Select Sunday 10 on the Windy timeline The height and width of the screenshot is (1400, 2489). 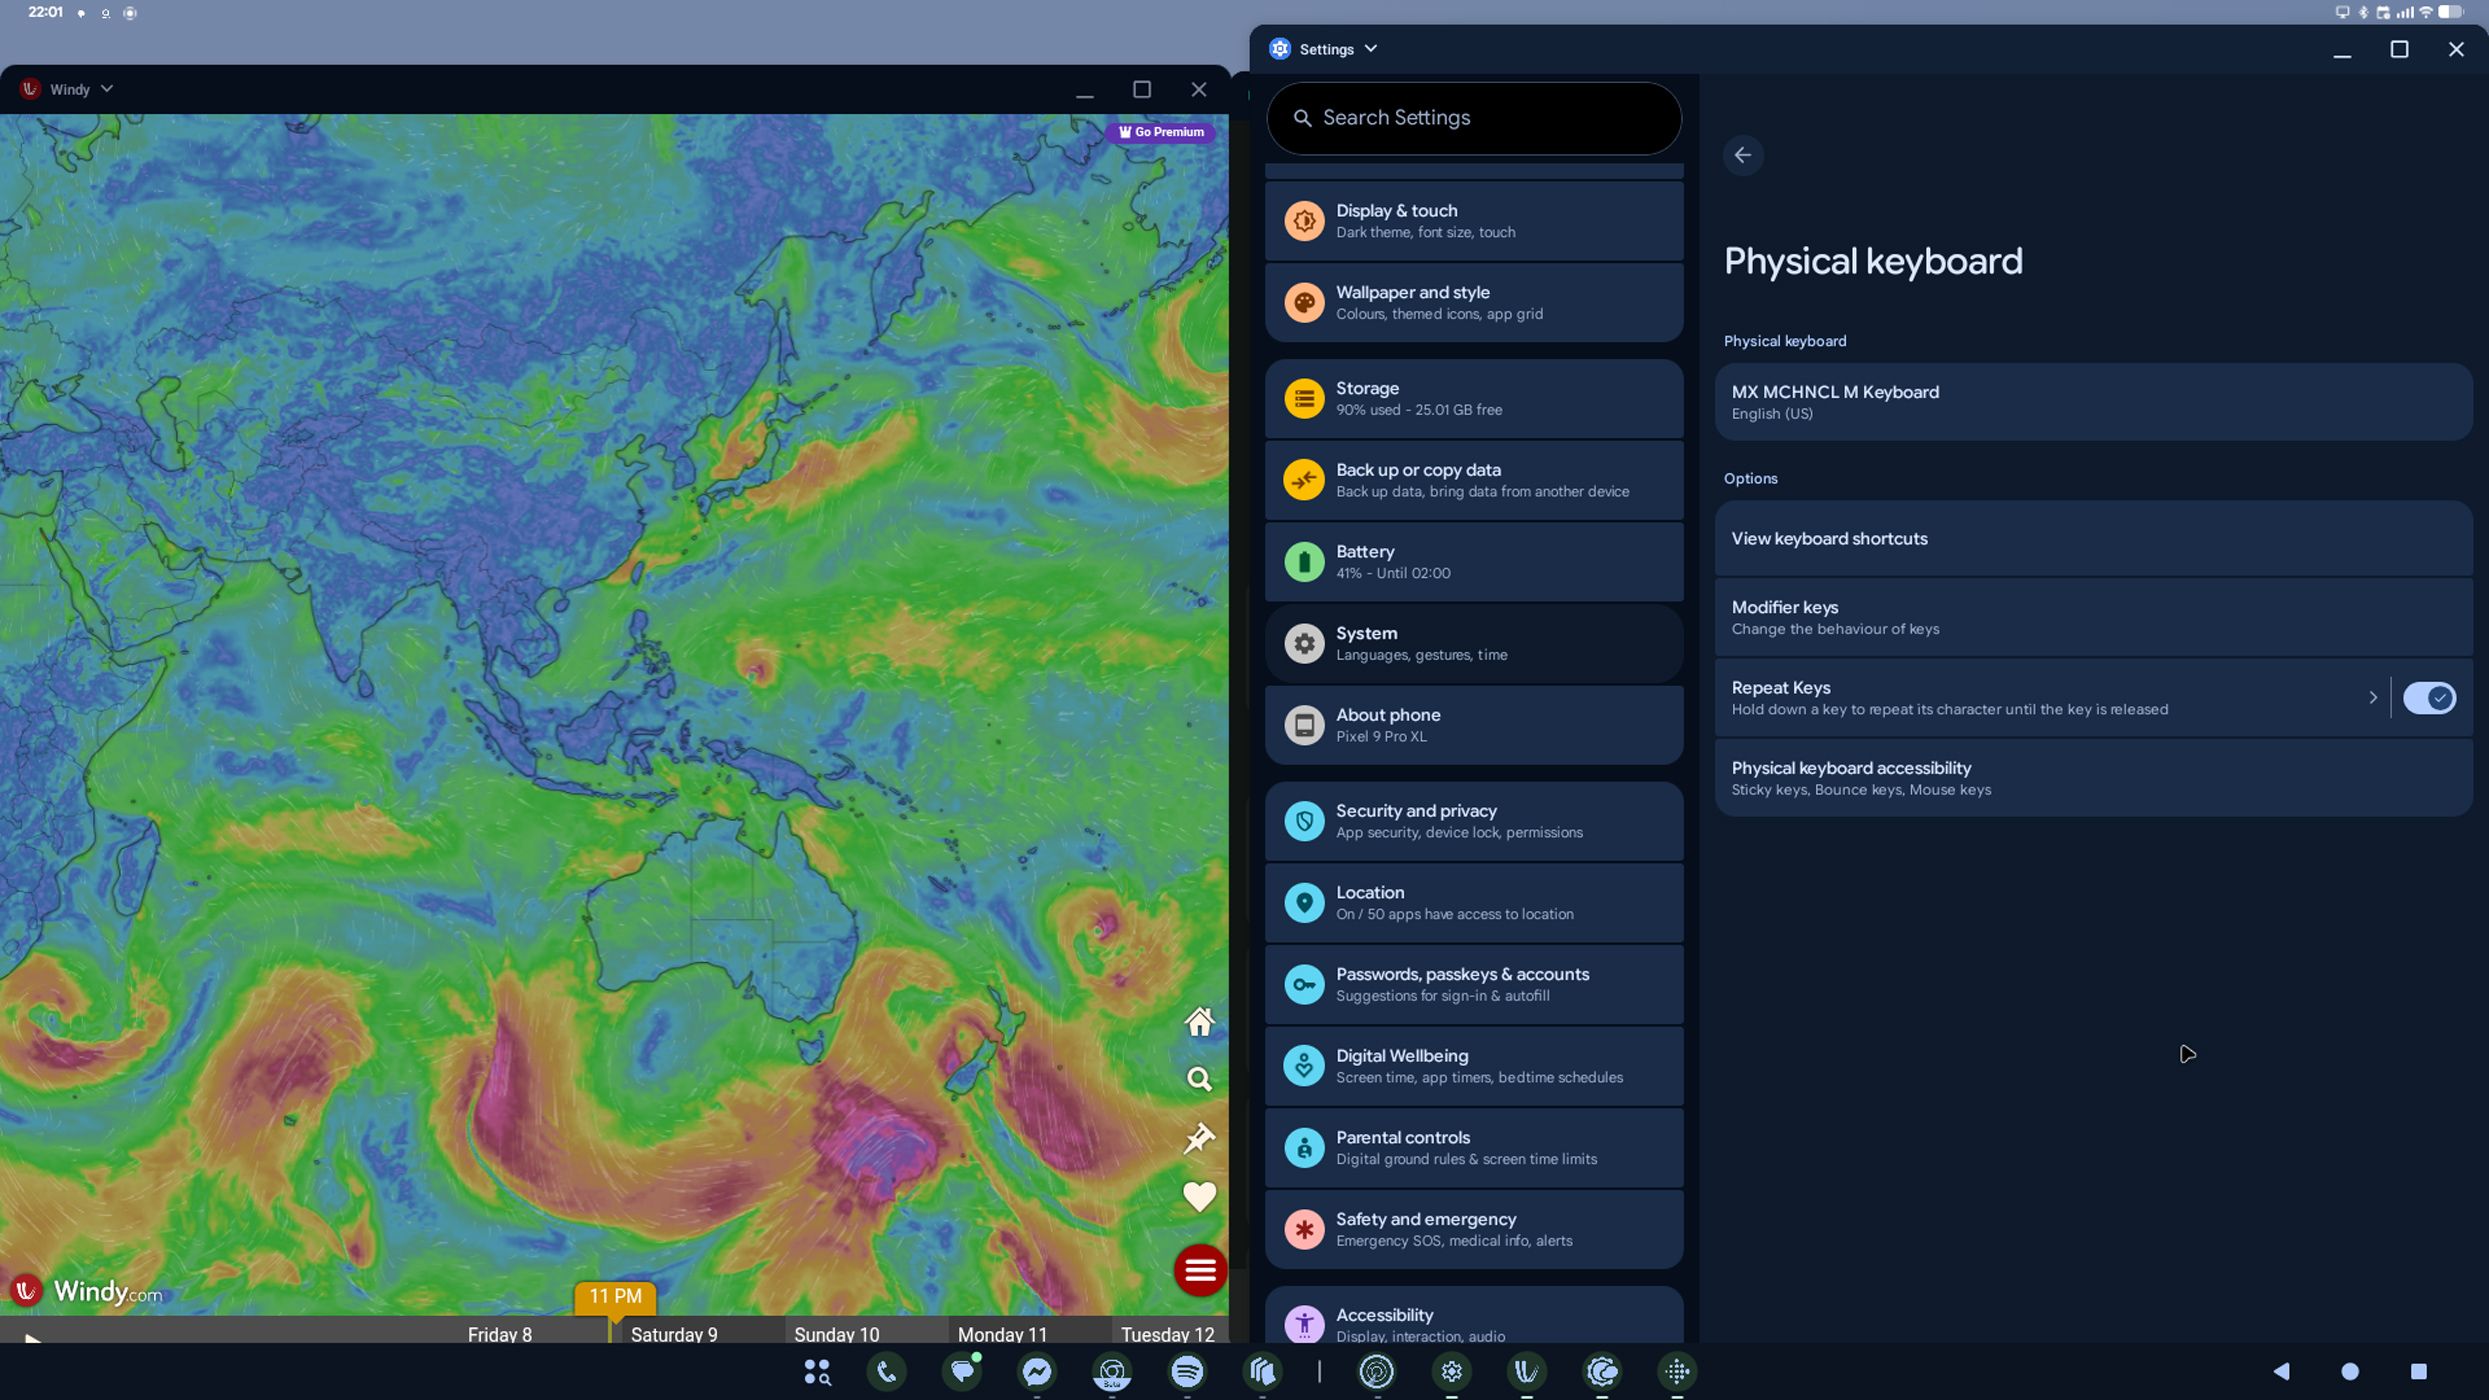[836, 1334]
